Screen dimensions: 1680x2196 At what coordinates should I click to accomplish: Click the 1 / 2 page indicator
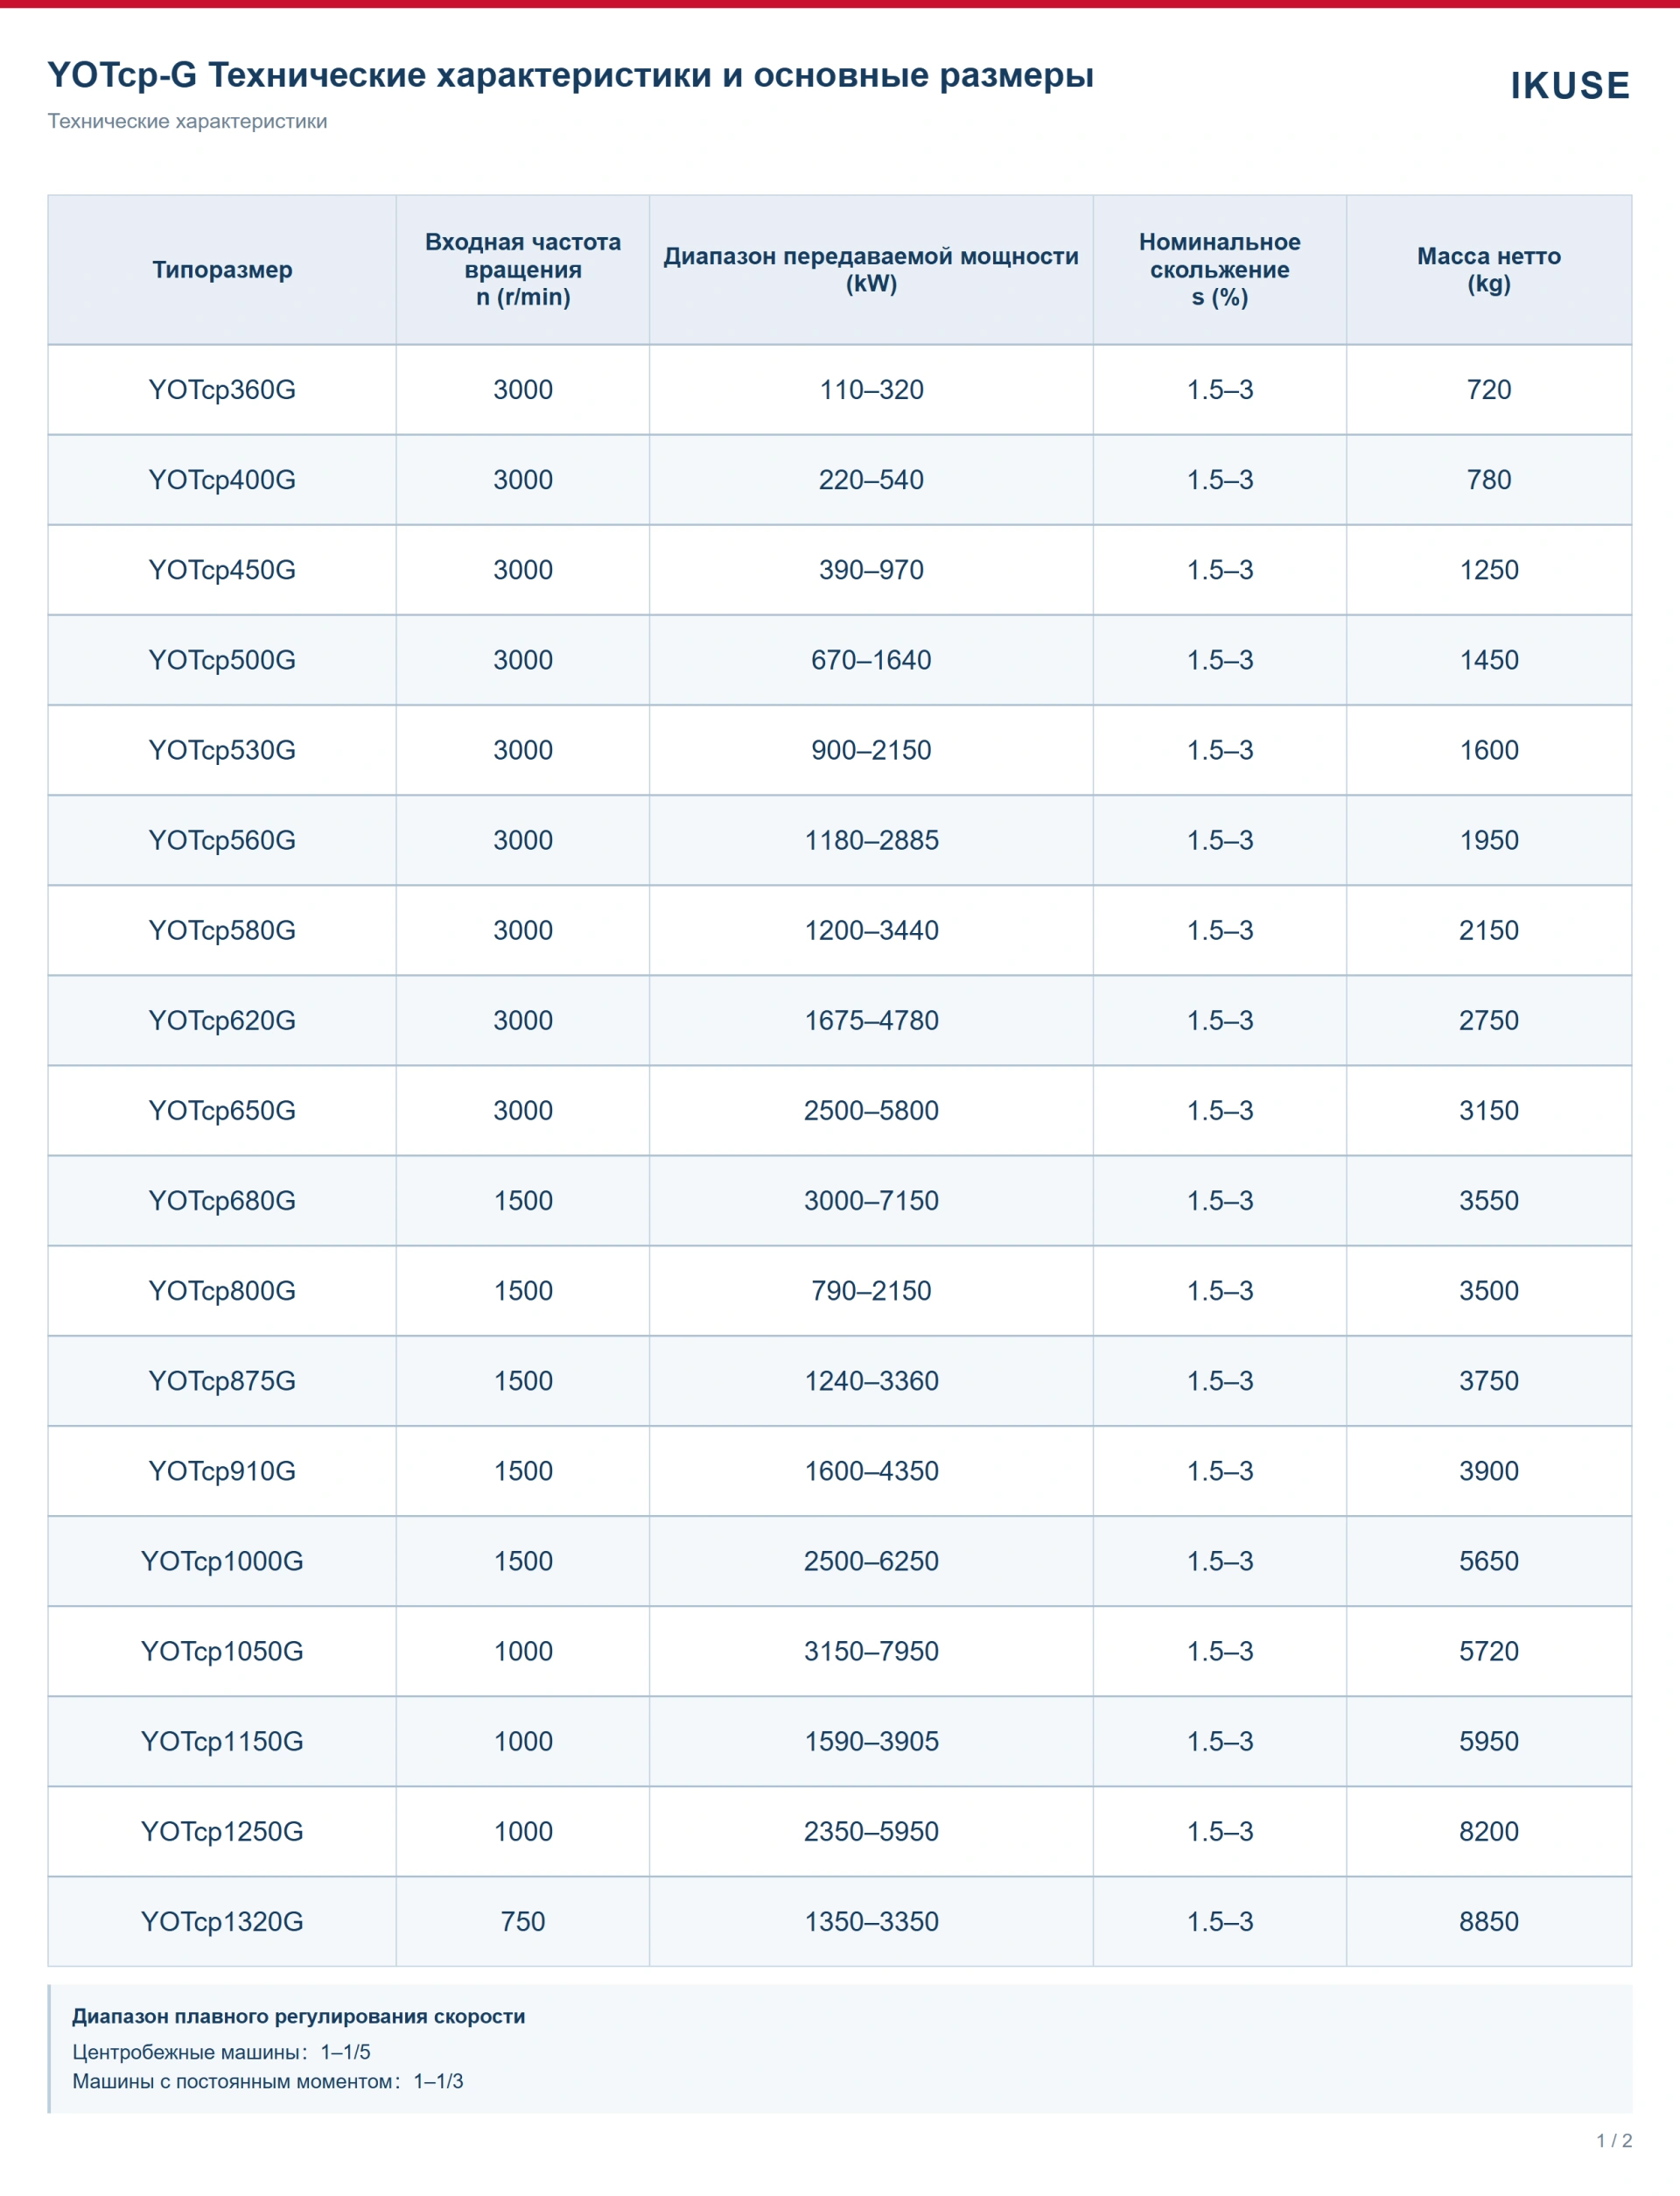coord(1613,2140)
